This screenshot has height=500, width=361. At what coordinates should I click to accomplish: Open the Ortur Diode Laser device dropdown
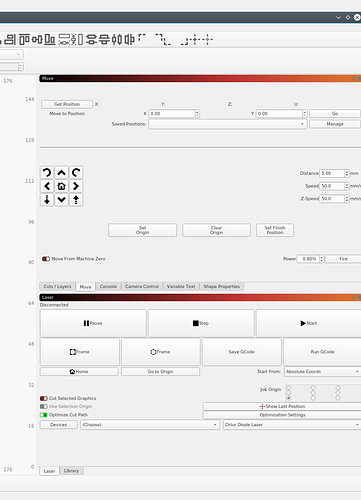(292, 425)
